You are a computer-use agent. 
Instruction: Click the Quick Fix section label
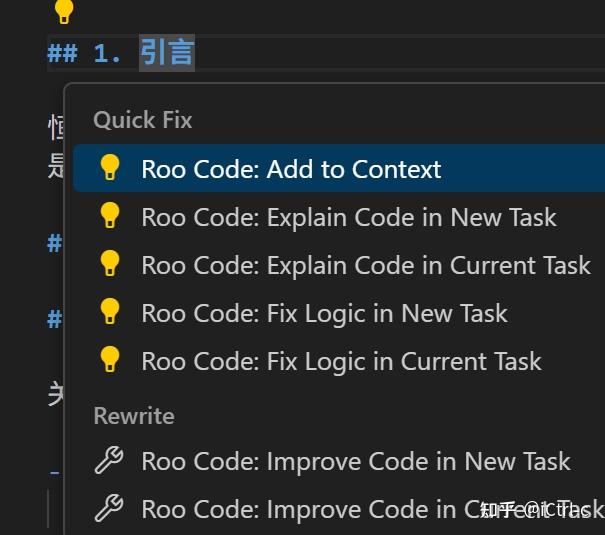(143, 120)
